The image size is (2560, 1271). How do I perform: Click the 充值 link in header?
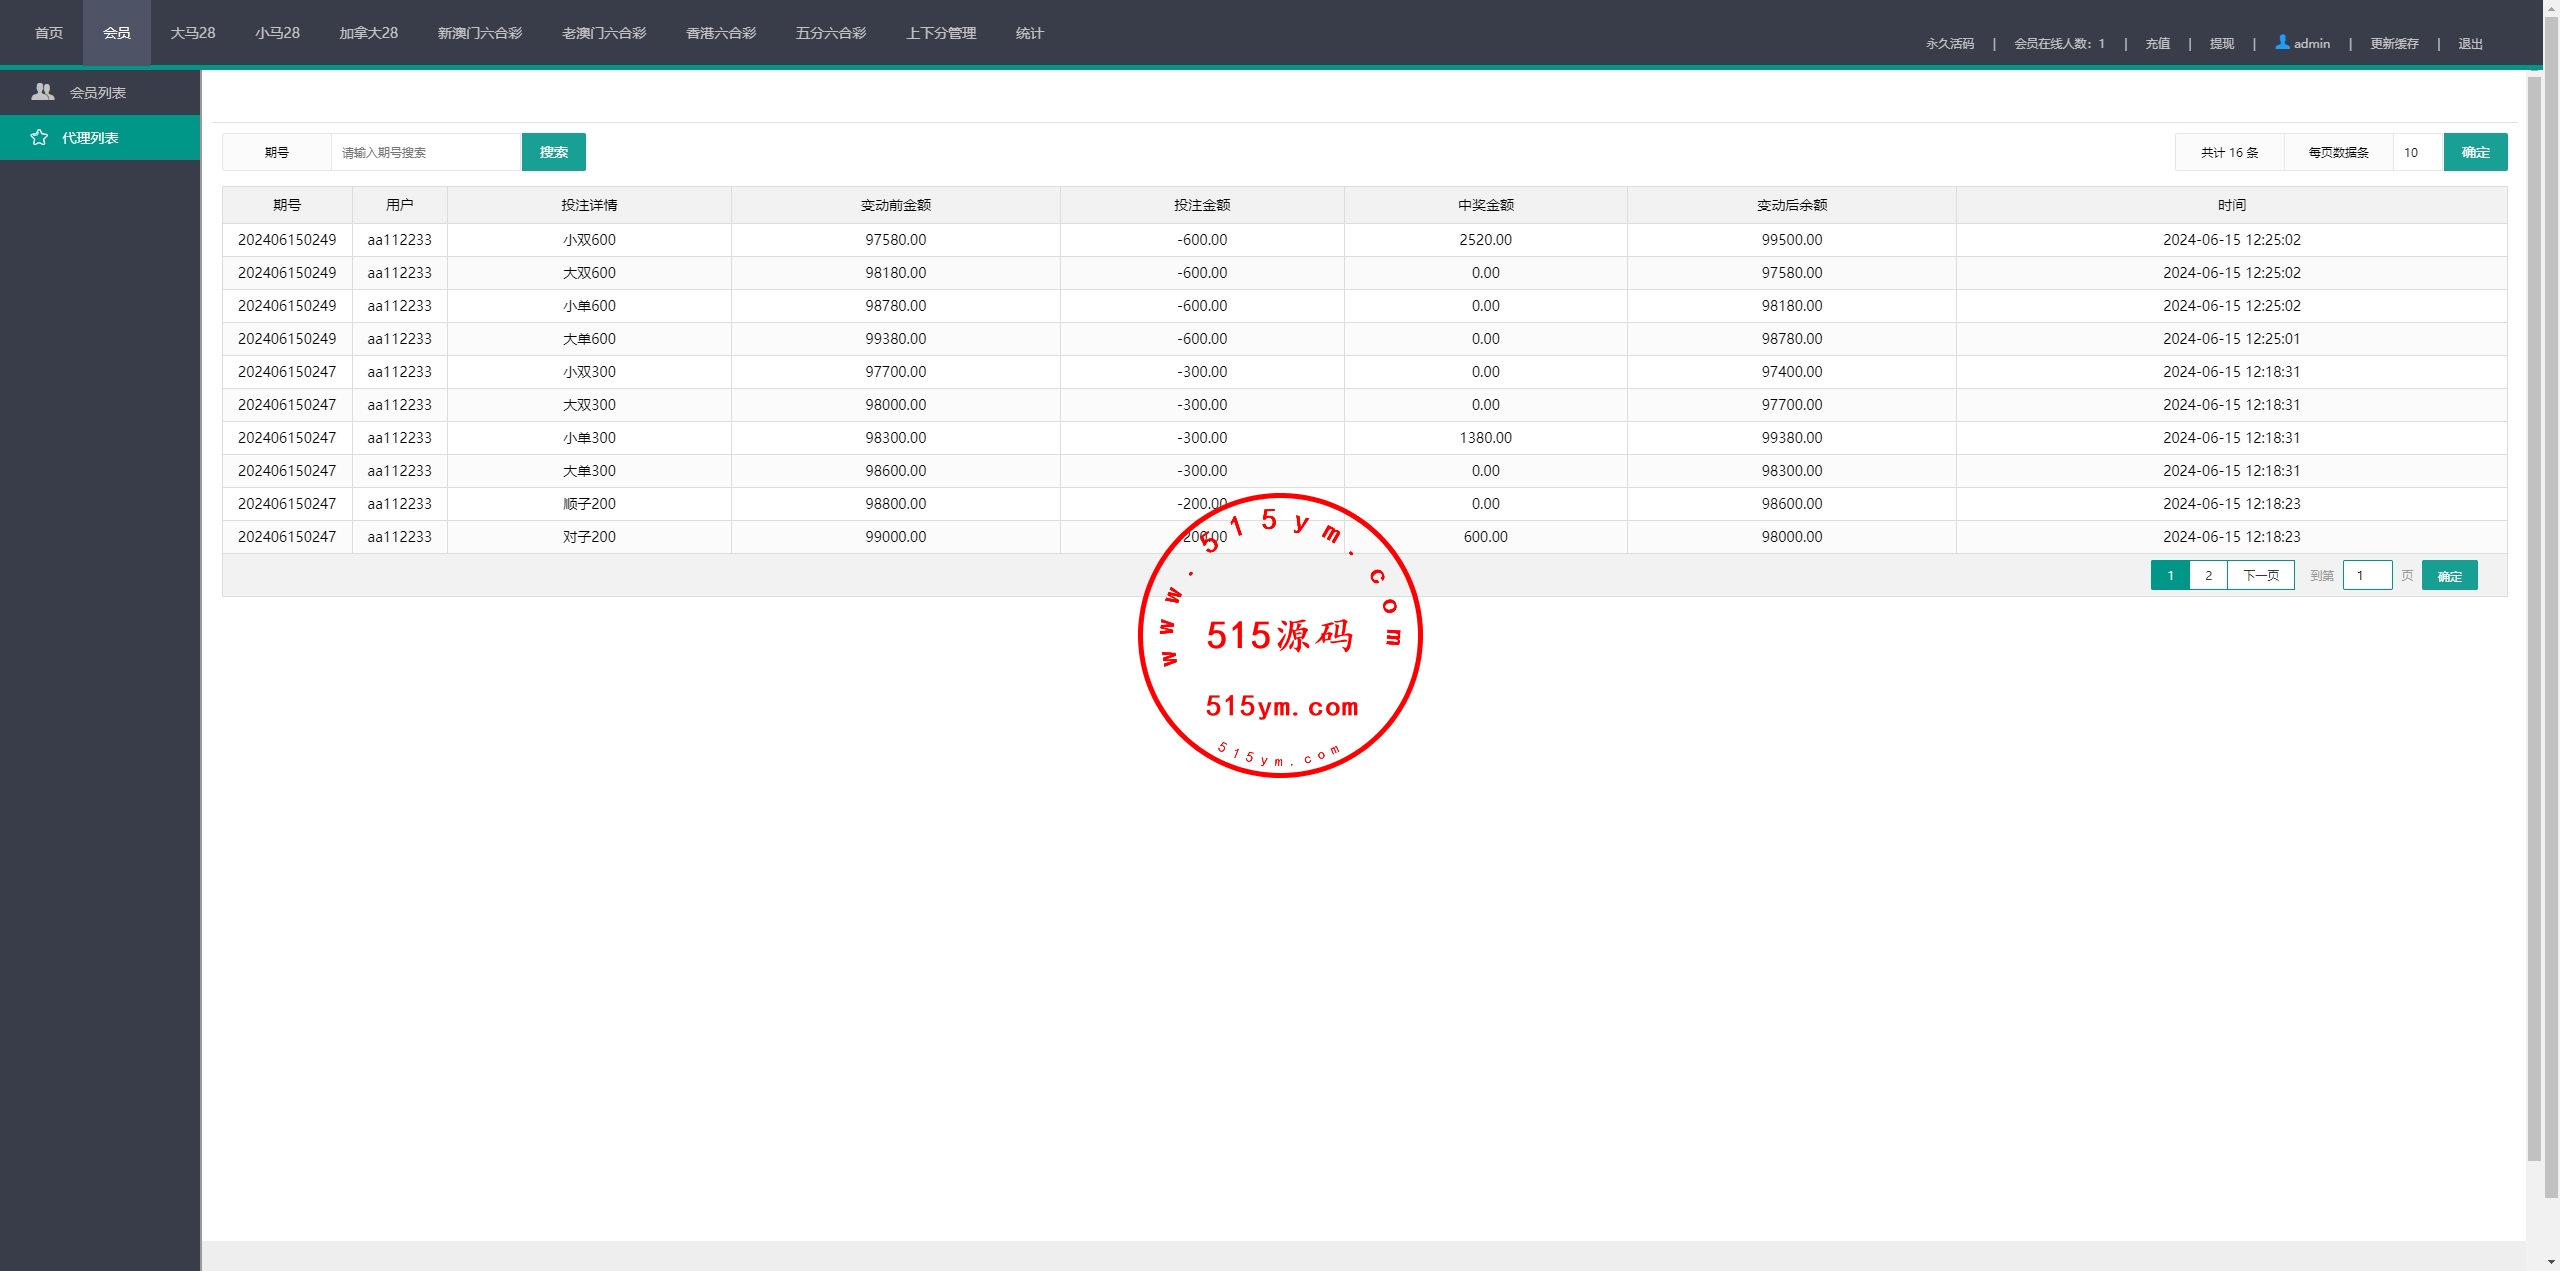pos(2157,44)
